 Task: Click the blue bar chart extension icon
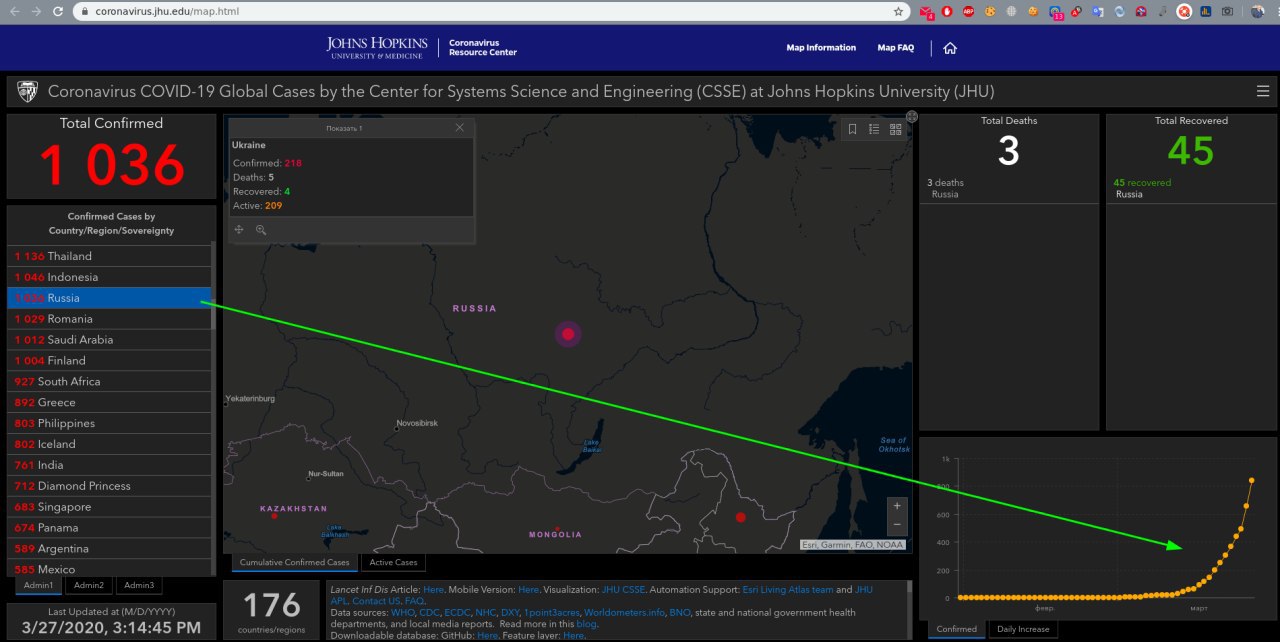pyautogui.click(x=1206, y=12)
